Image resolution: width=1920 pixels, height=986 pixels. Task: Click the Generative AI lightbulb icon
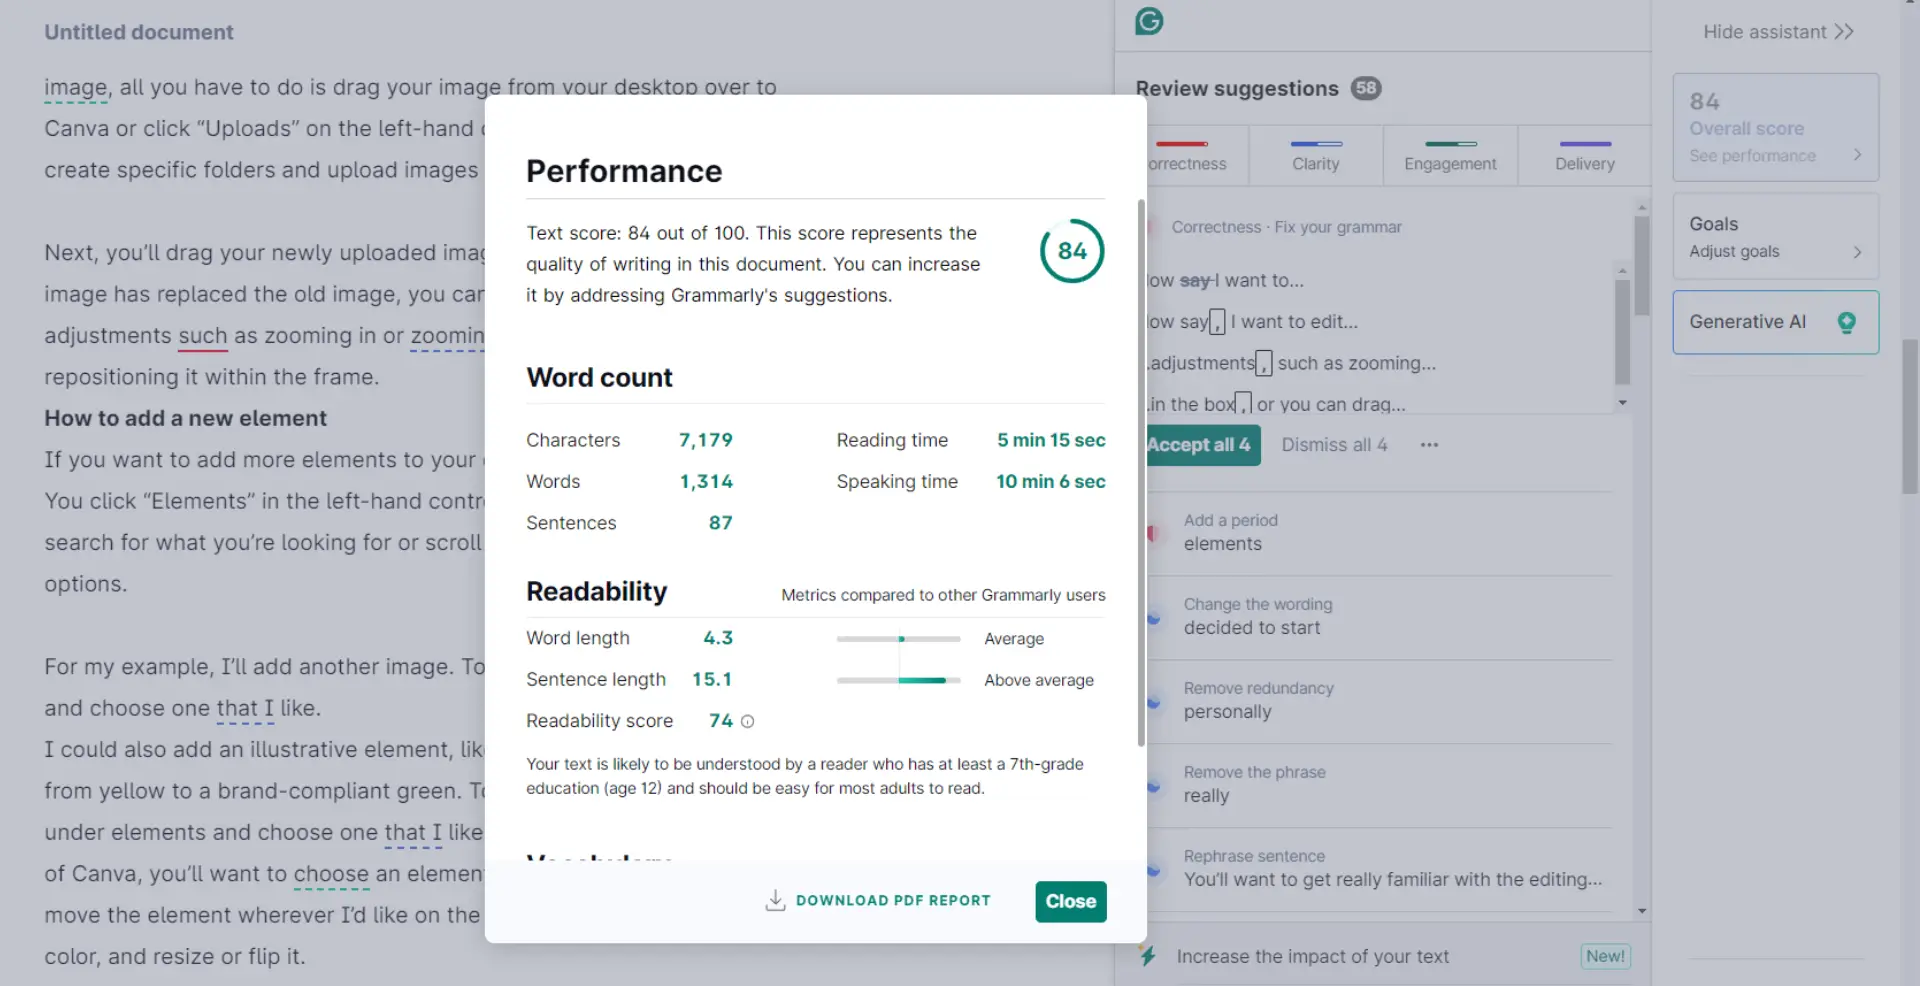pyautogui.click(x=1846, y=322)
